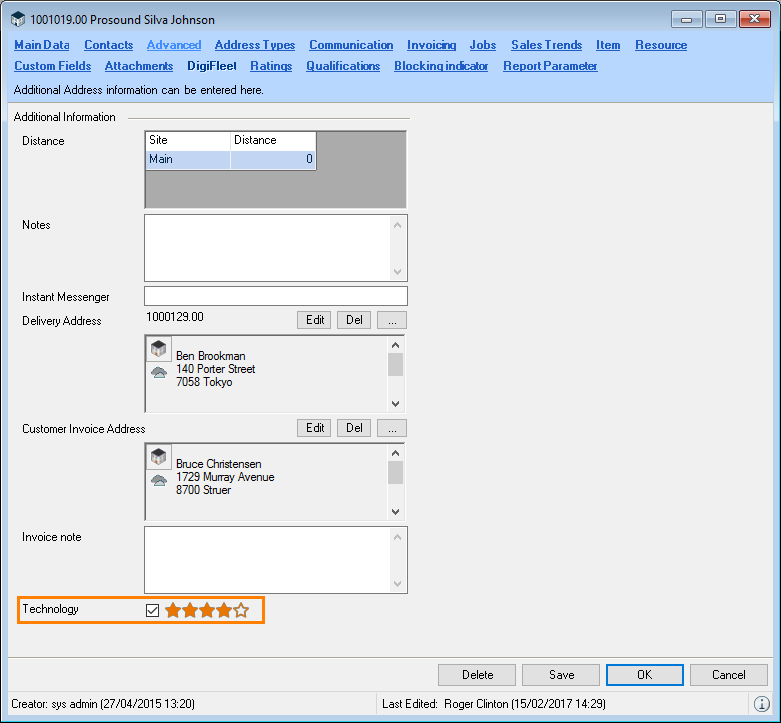Set Technology rating to five stars
The height and width of the screenshot is (723, 781).
click(x=241, y=610)
